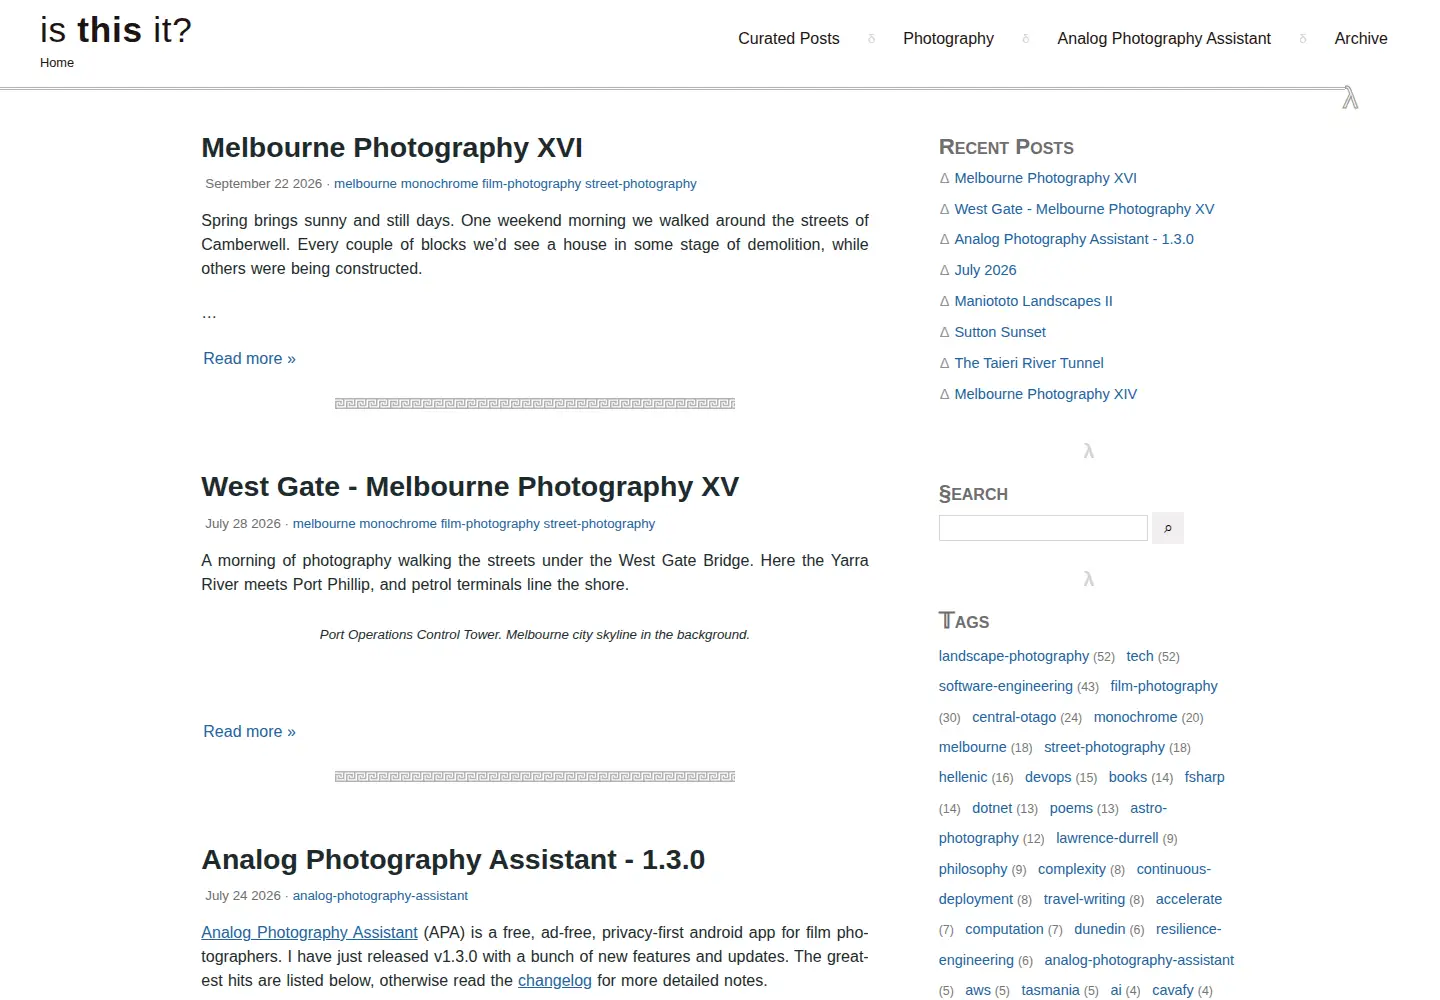The width and height of the screenshot is (1440, 1000).
Task: Open recent post 'Sutton Sunset'
Action: [1000, 332]
